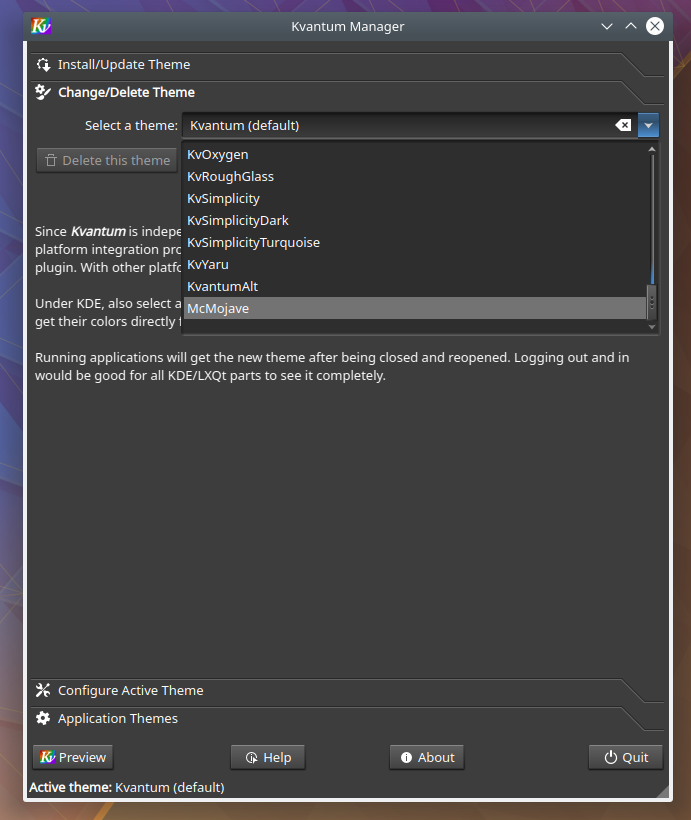Choose McMojave from the theme list
This screenshot has height=820, width=691.
pos(415,309)
